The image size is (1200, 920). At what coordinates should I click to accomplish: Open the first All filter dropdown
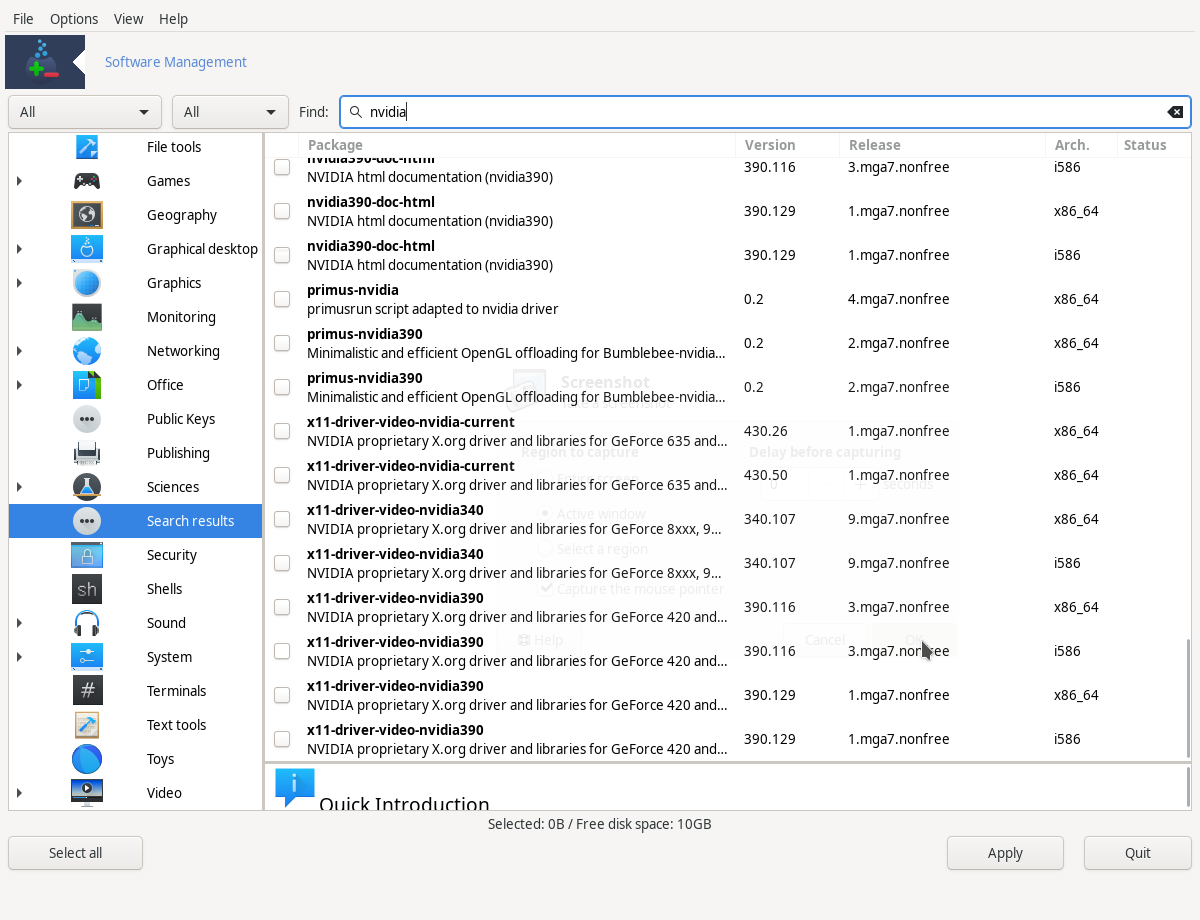[x=85, y=112]
